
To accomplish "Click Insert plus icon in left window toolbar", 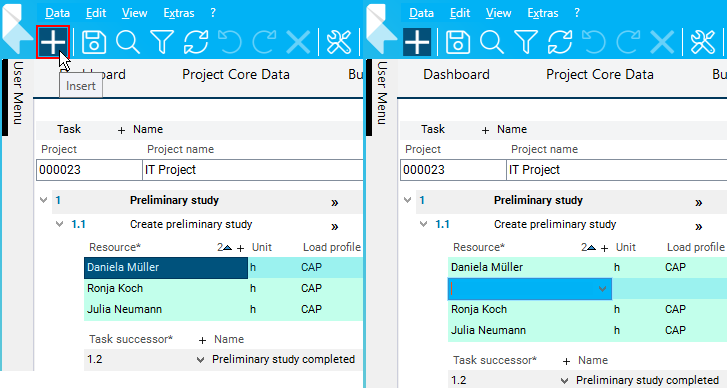I will [53, 42].
